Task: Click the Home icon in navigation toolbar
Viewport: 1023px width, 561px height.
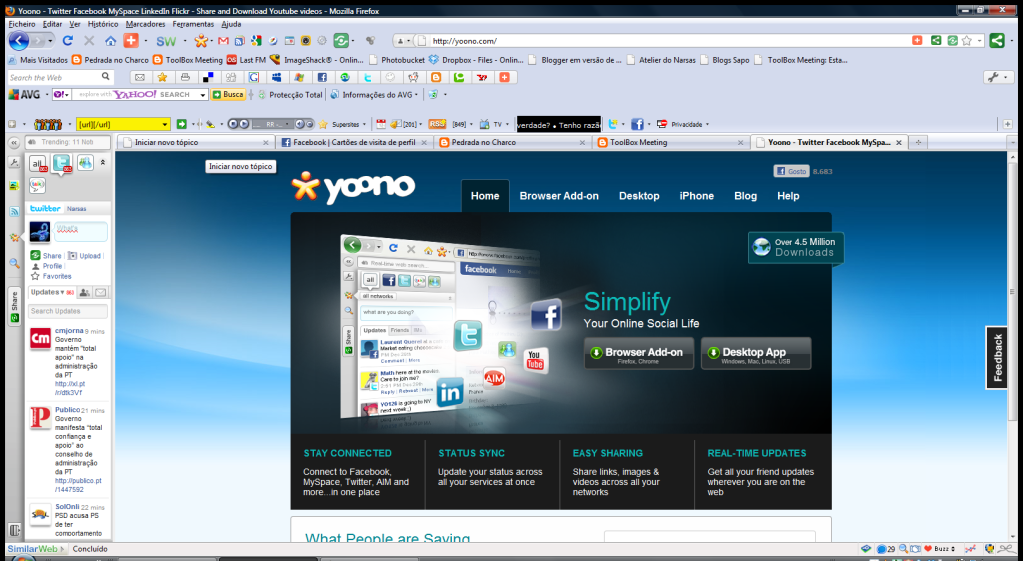Action: point(108,41)
